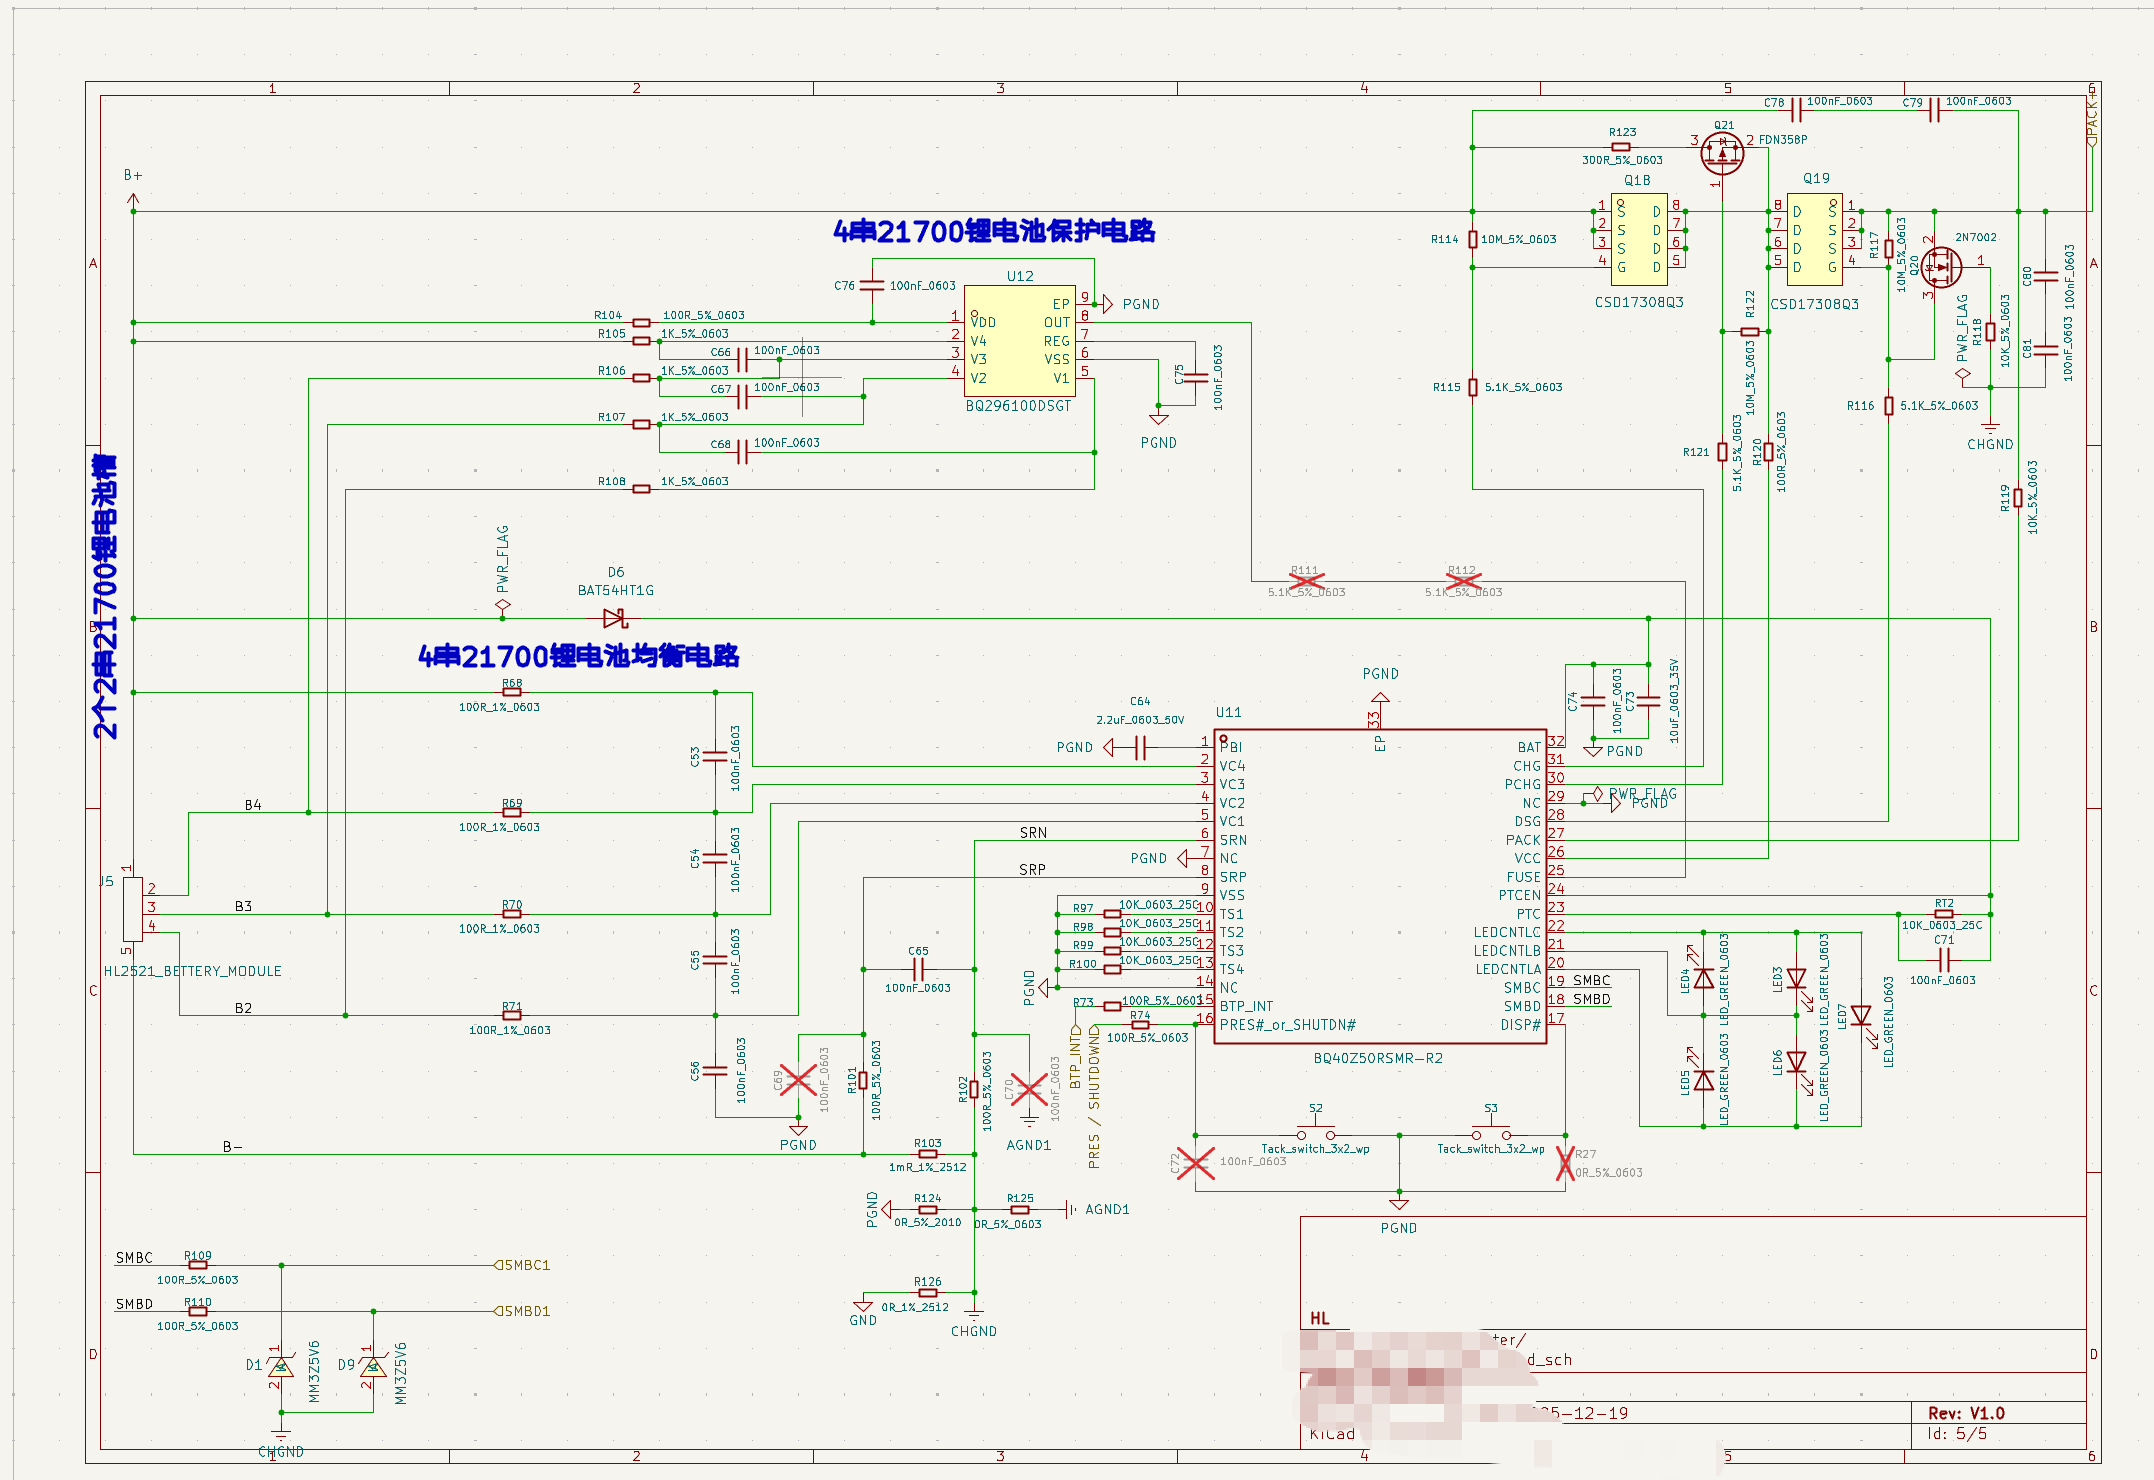Click the Q18 CSD17308Q3 component box
This screenshot has height=1480, width=2154.
click(x=1638, y=239)
